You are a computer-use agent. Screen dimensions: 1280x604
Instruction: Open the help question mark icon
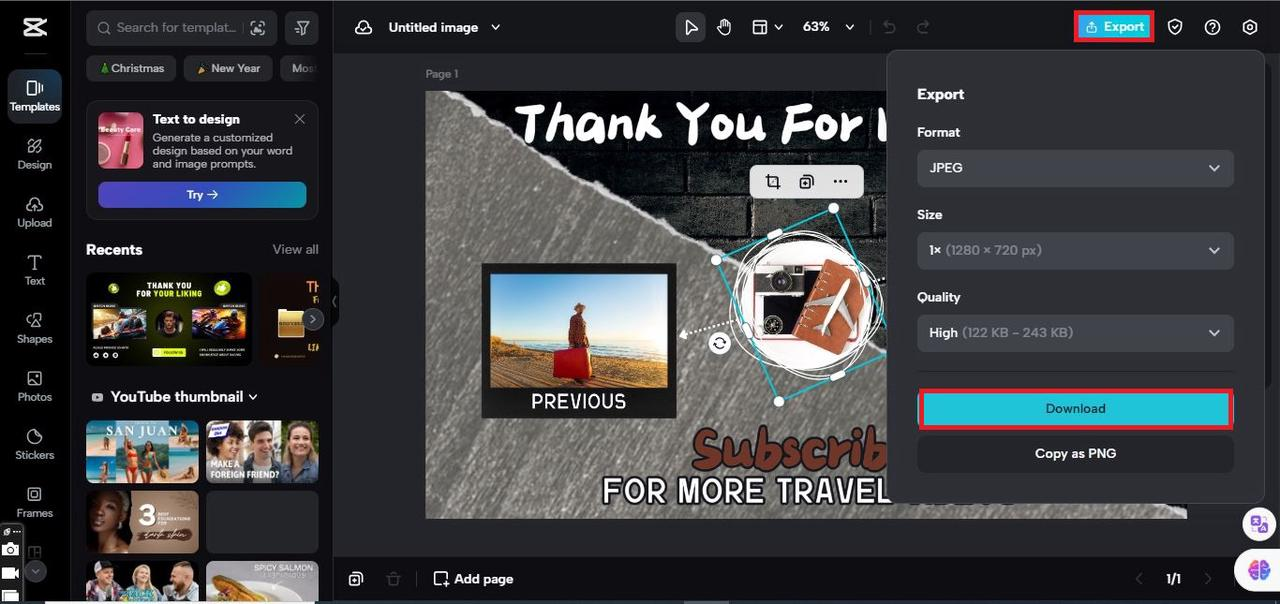coord(1212,27)
